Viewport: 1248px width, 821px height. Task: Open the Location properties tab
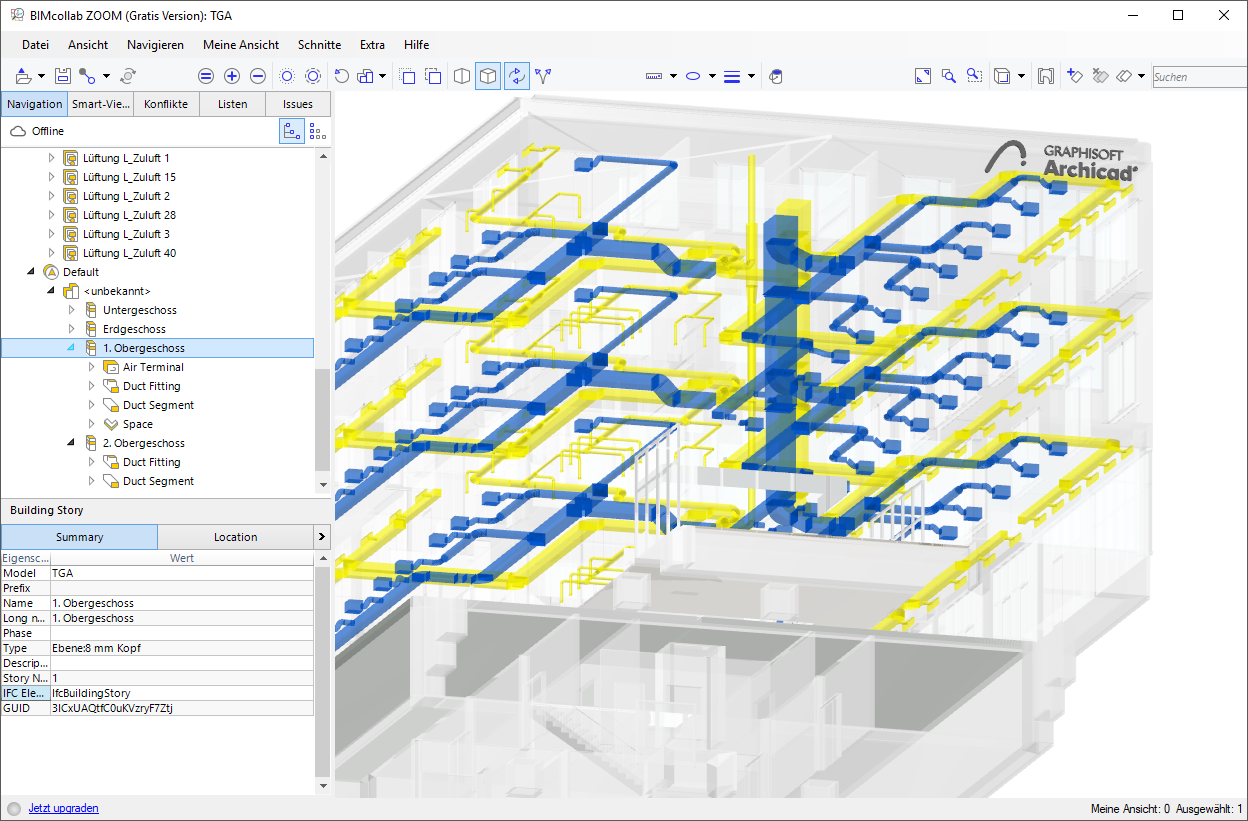[x=235, y=537]
